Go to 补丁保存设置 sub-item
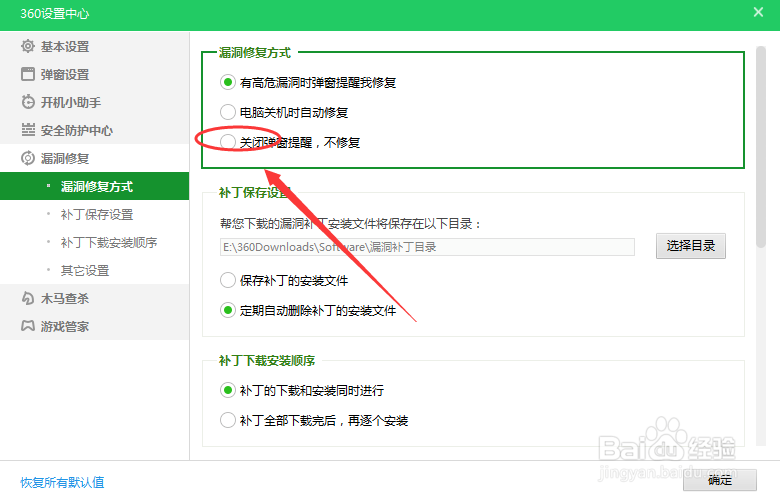The width and height of the screenshot is (780, 500). point(95,214)
